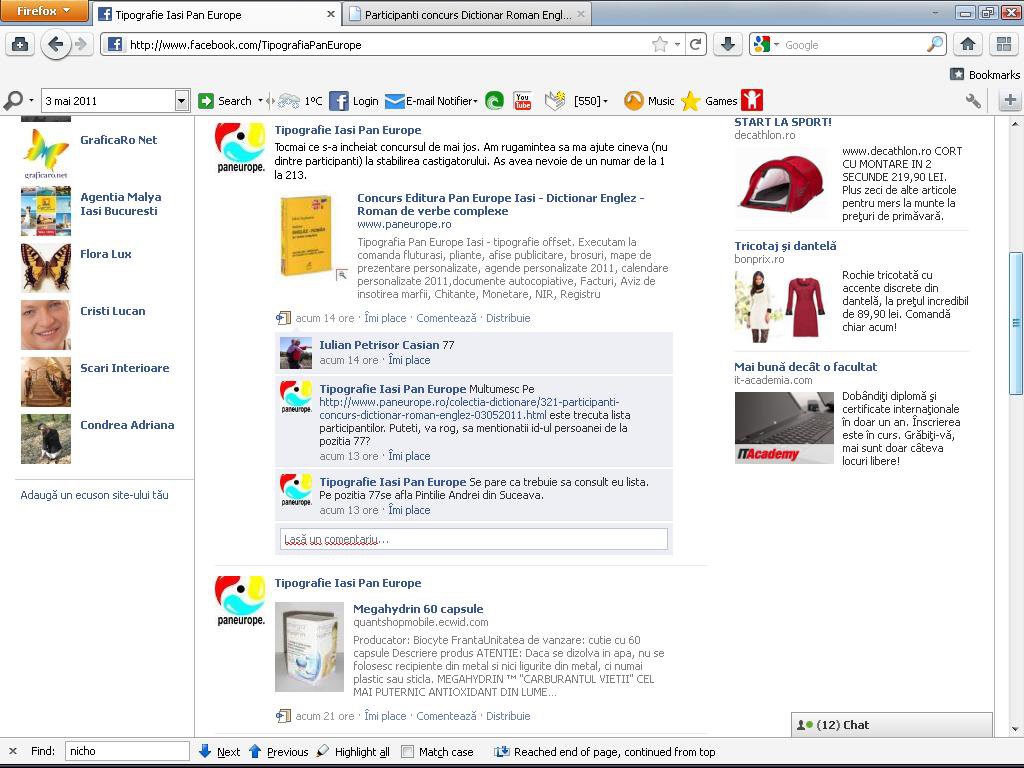
Task: Click the page vertical scrollbar thumb
Action: point(1016,323)
